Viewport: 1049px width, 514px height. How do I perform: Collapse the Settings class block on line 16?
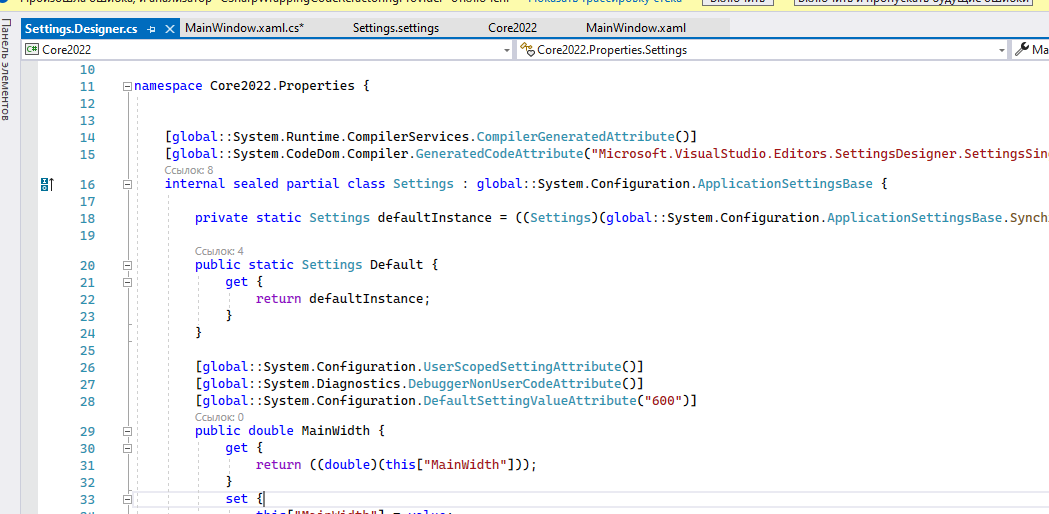(127, 184)
